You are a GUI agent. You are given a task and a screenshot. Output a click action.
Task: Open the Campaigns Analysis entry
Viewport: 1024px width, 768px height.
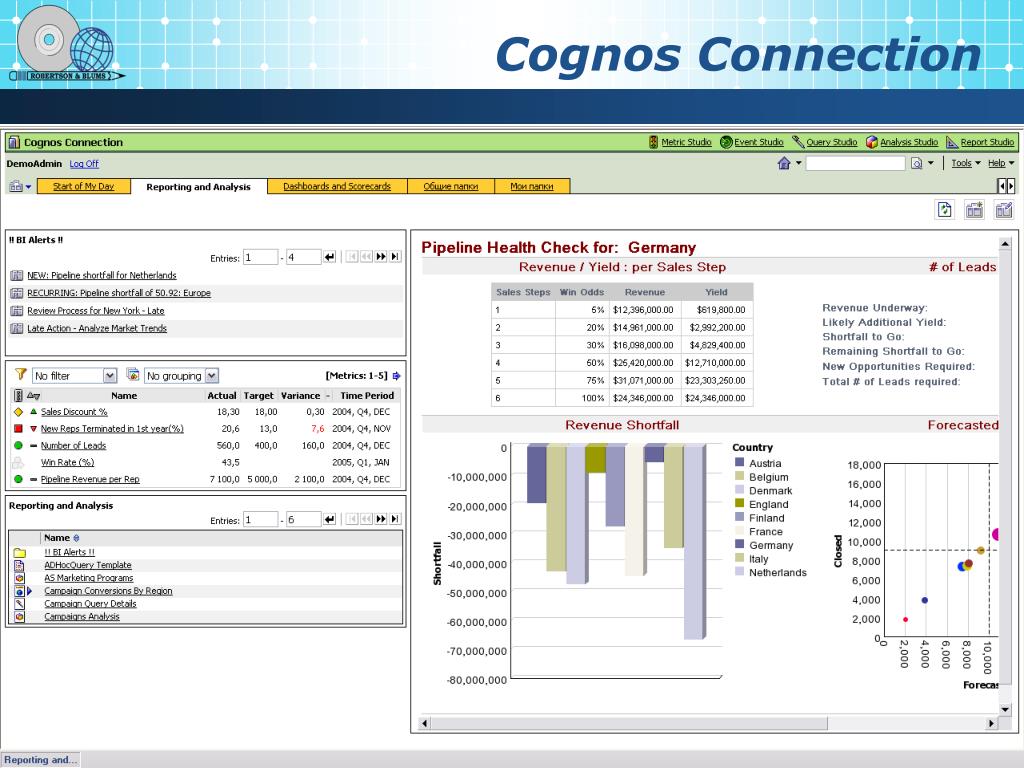tap(82, 616)
